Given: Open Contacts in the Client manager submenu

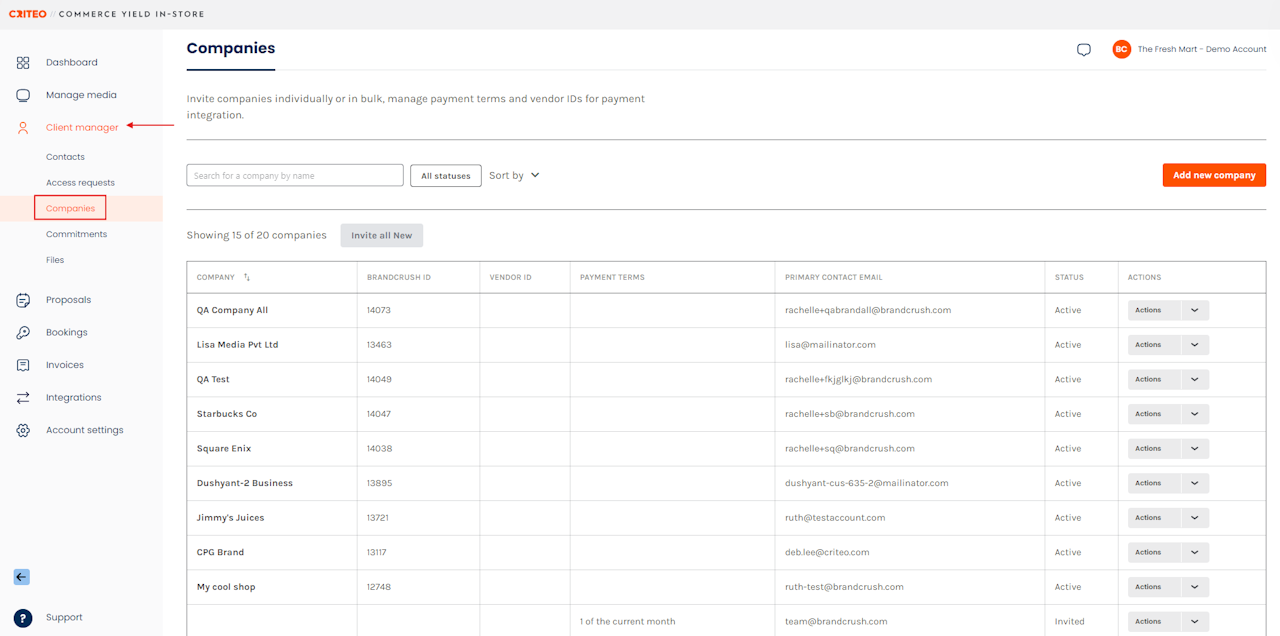Looking at the screenshot, I should tap(65, 157).
